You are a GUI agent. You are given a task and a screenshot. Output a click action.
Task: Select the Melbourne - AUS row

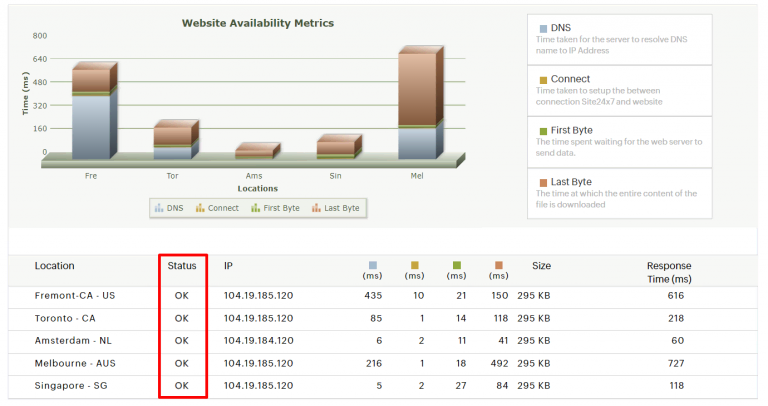pos(383,363)
